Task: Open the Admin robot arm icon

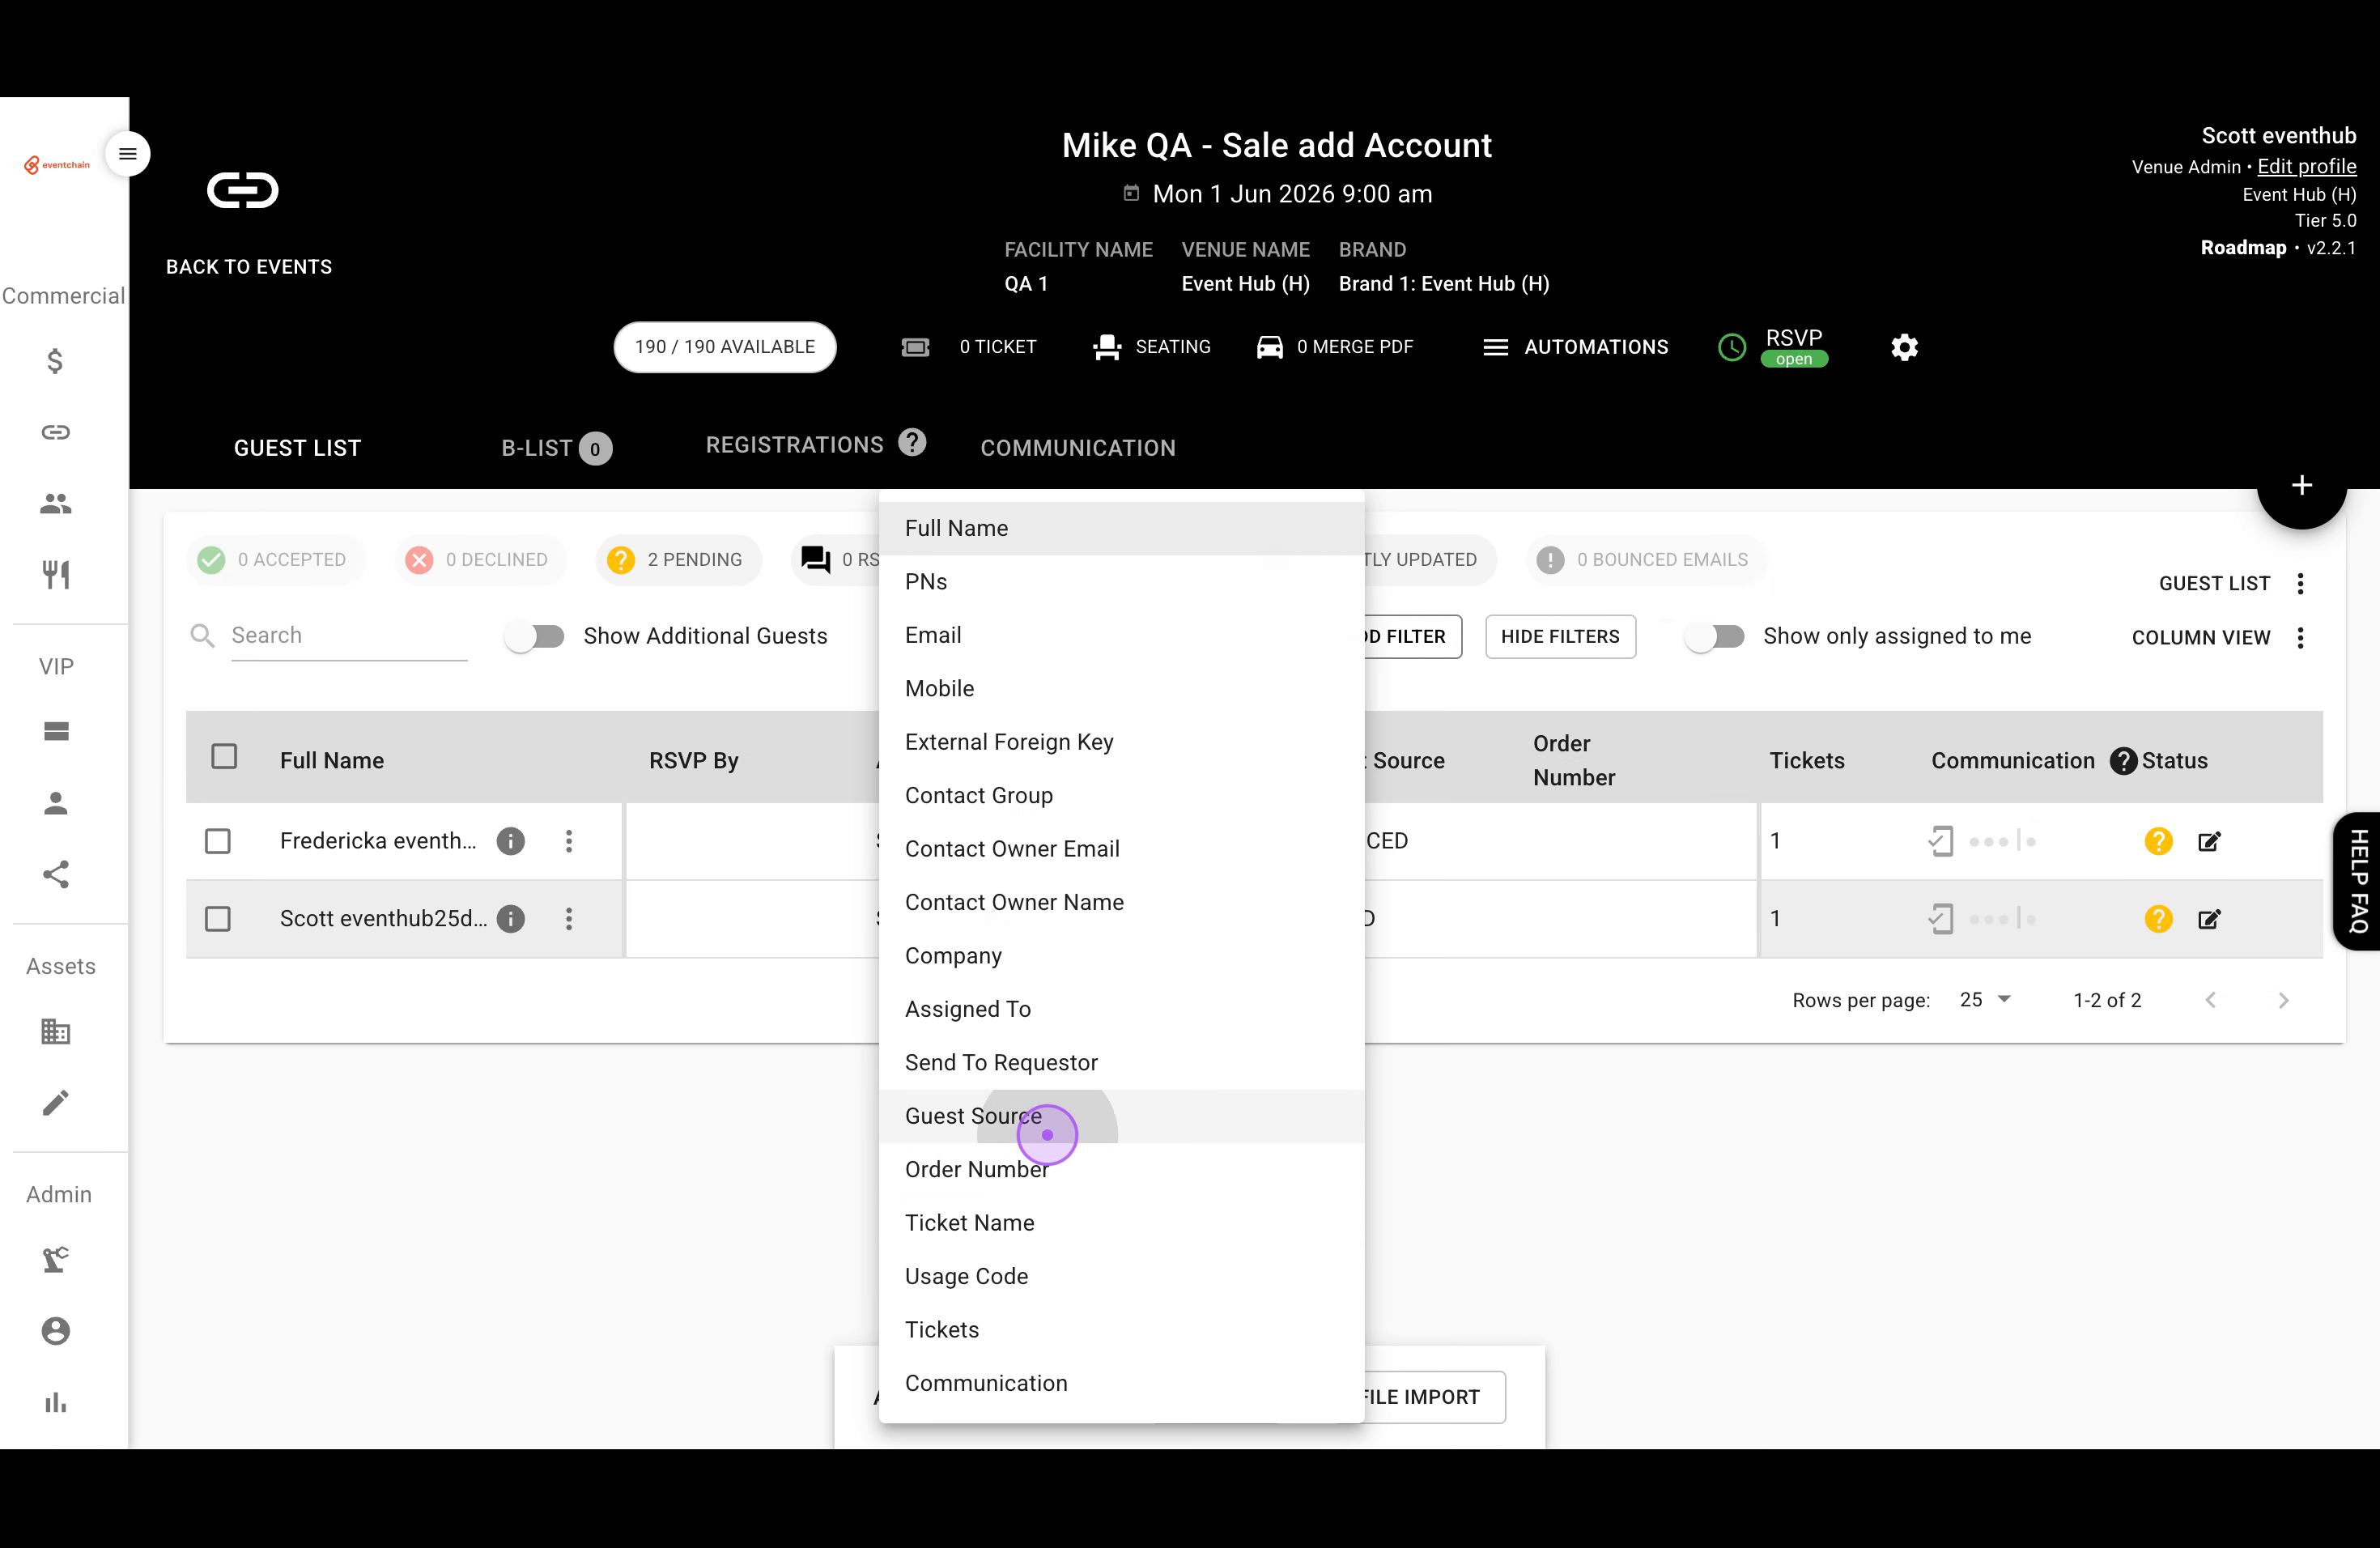Action: click(56, 1259)
